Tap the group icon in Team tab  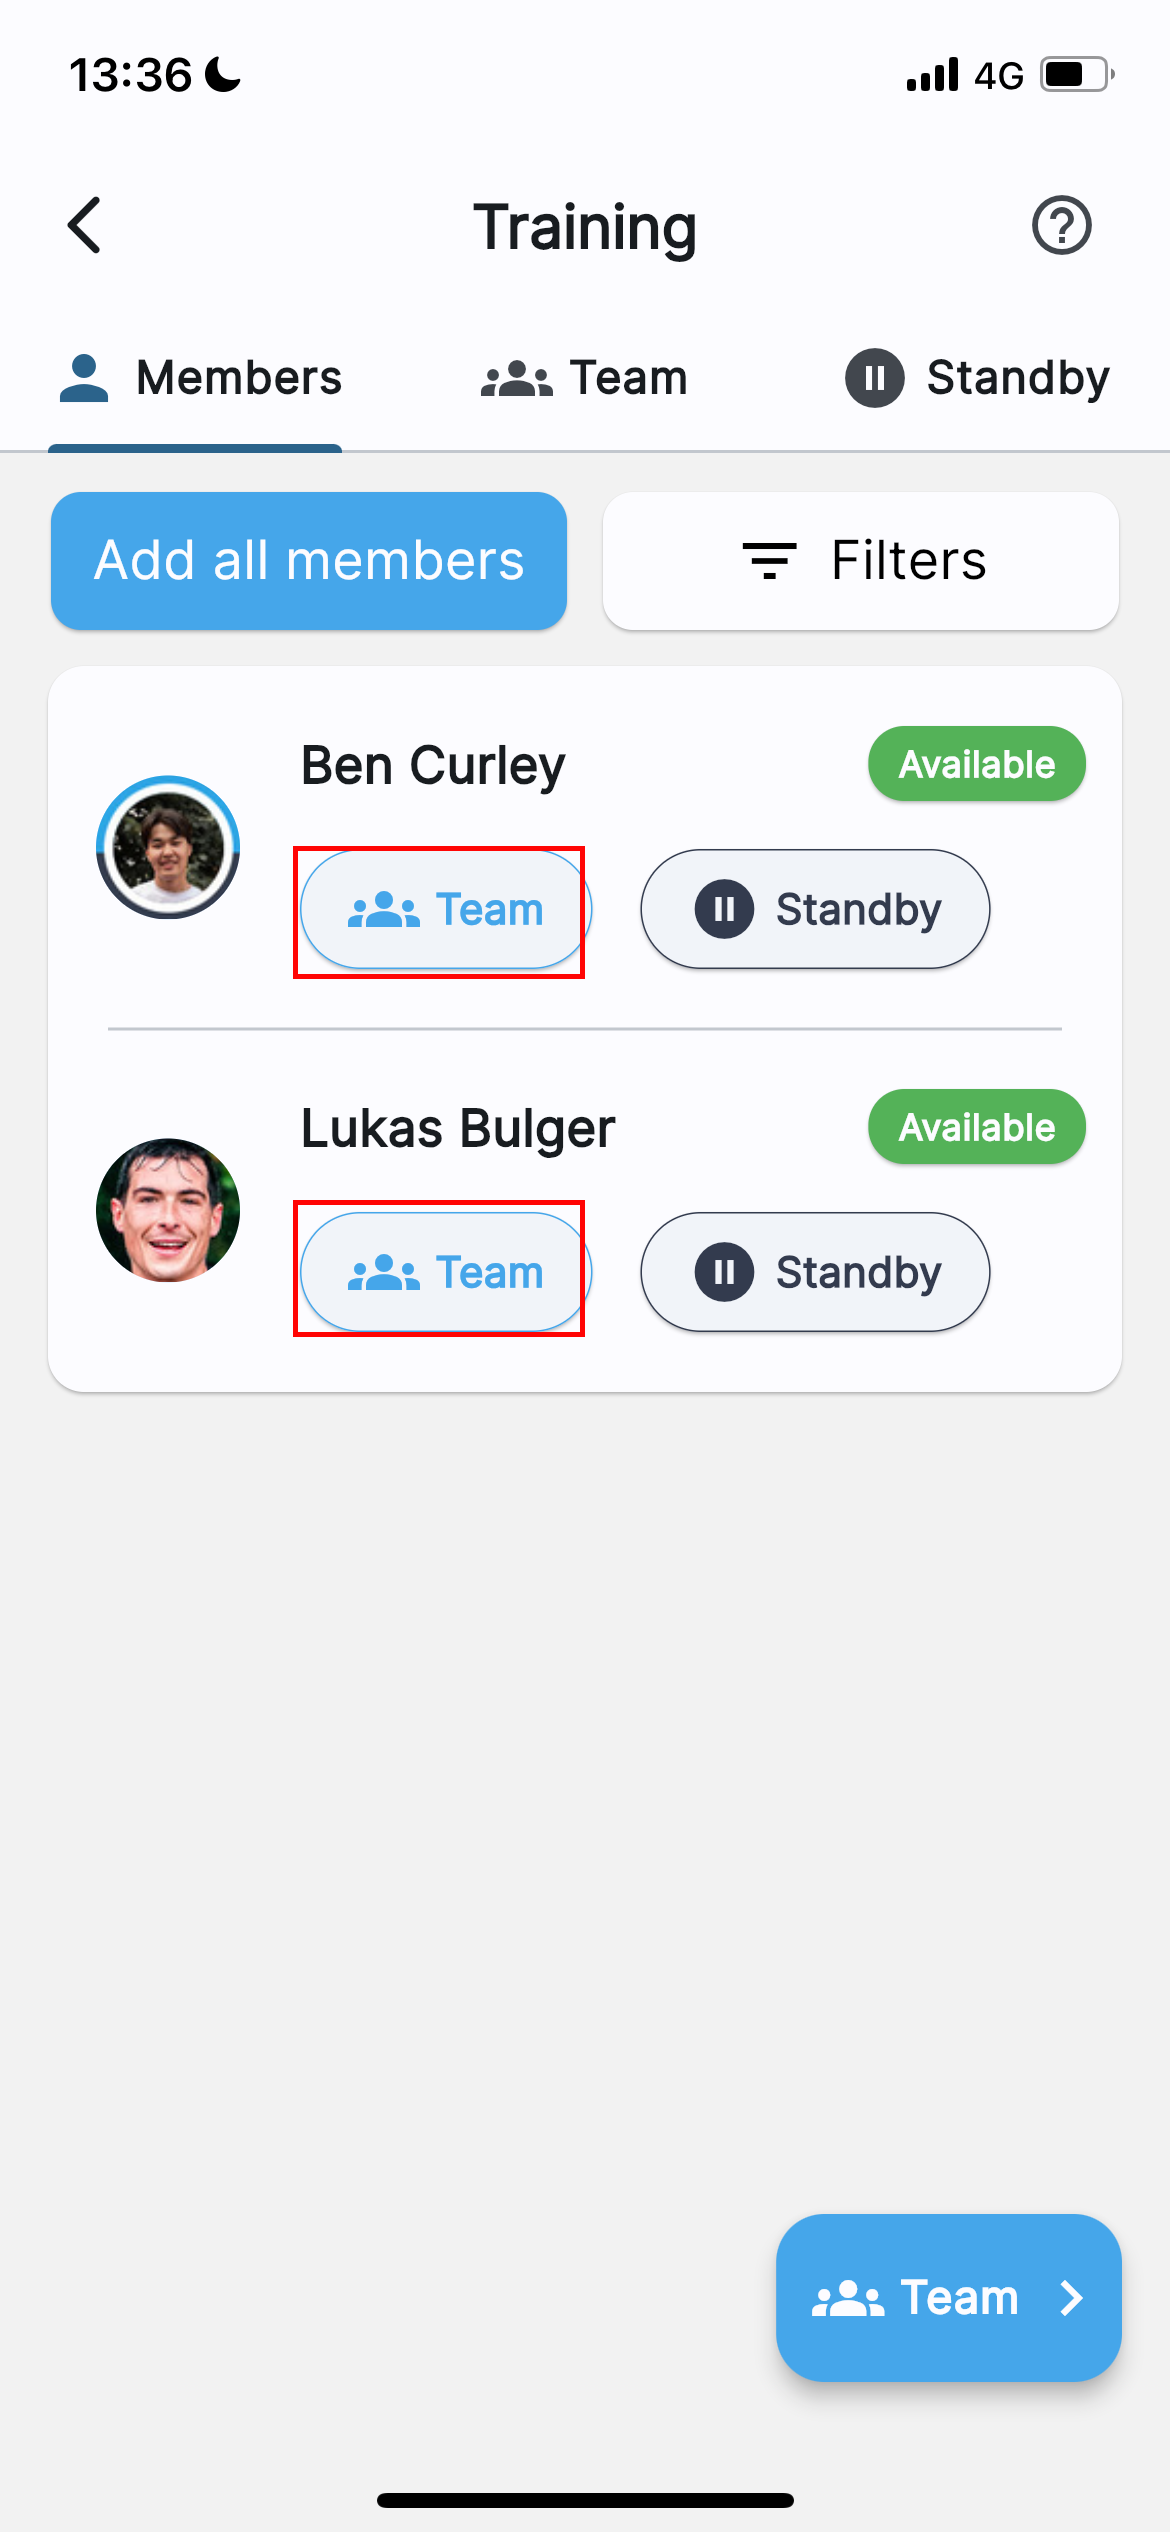point(516,379)
